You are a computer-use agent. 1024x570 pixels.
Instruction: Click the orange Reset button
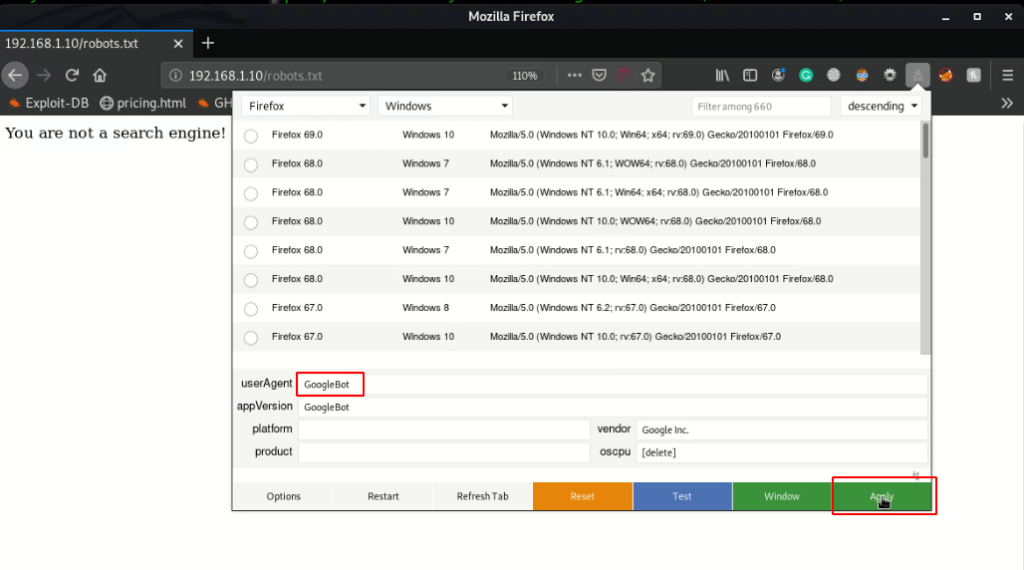click(x=583, y=496)
